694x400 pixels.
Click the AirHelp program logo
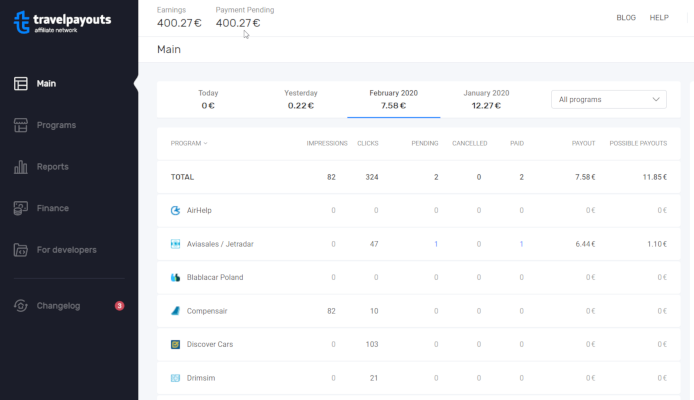pos(175,211)
